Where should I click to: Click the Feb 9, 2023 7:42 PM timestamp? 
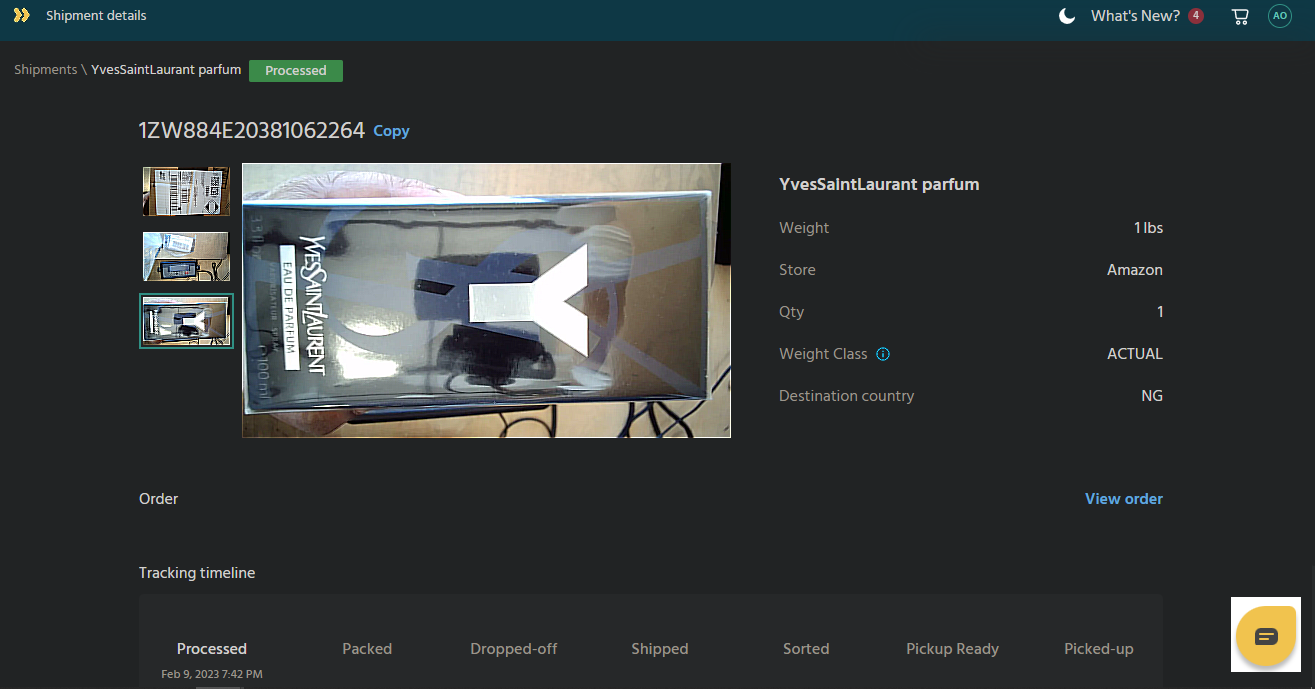tap(212, 675)
